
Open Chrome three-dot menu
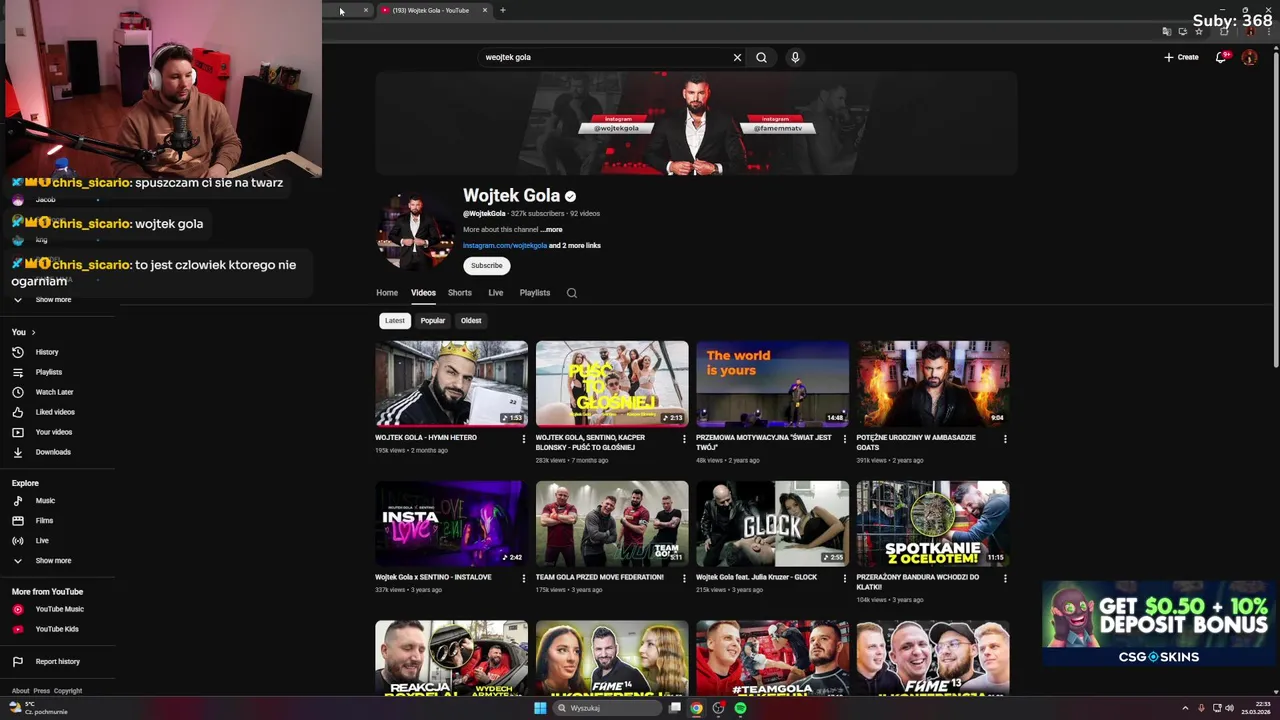[1268, 31]
